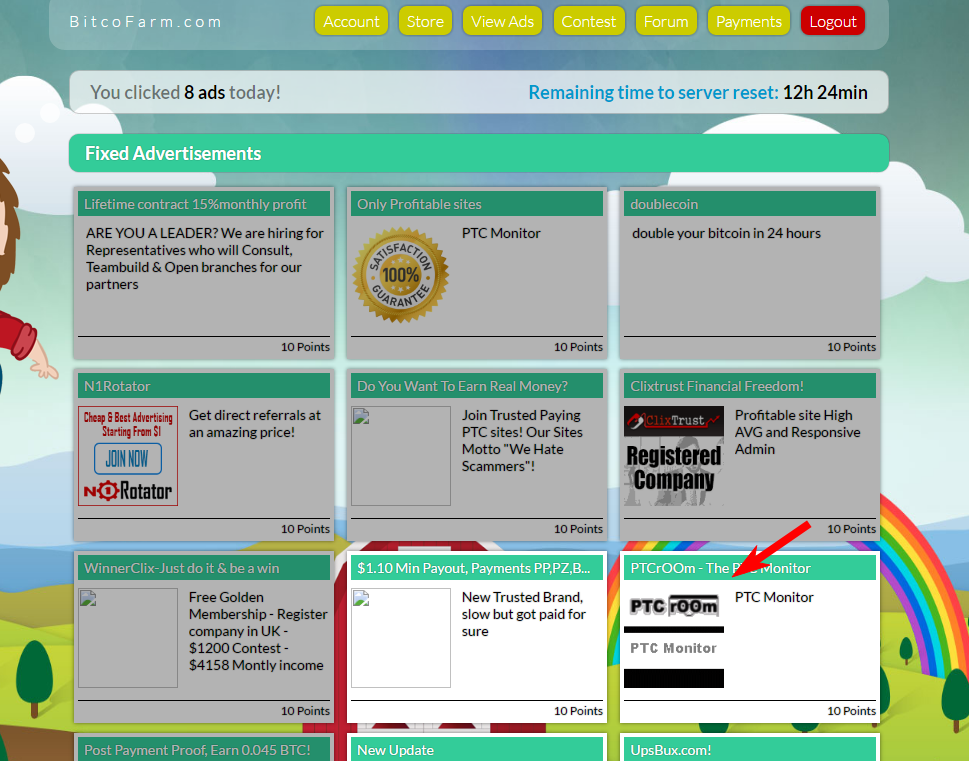Screen dimensions: 969x761
Task: Open the Lifetime contract 15% monthly profit ad
Action: pyautogui.click(x=195, y=204)
